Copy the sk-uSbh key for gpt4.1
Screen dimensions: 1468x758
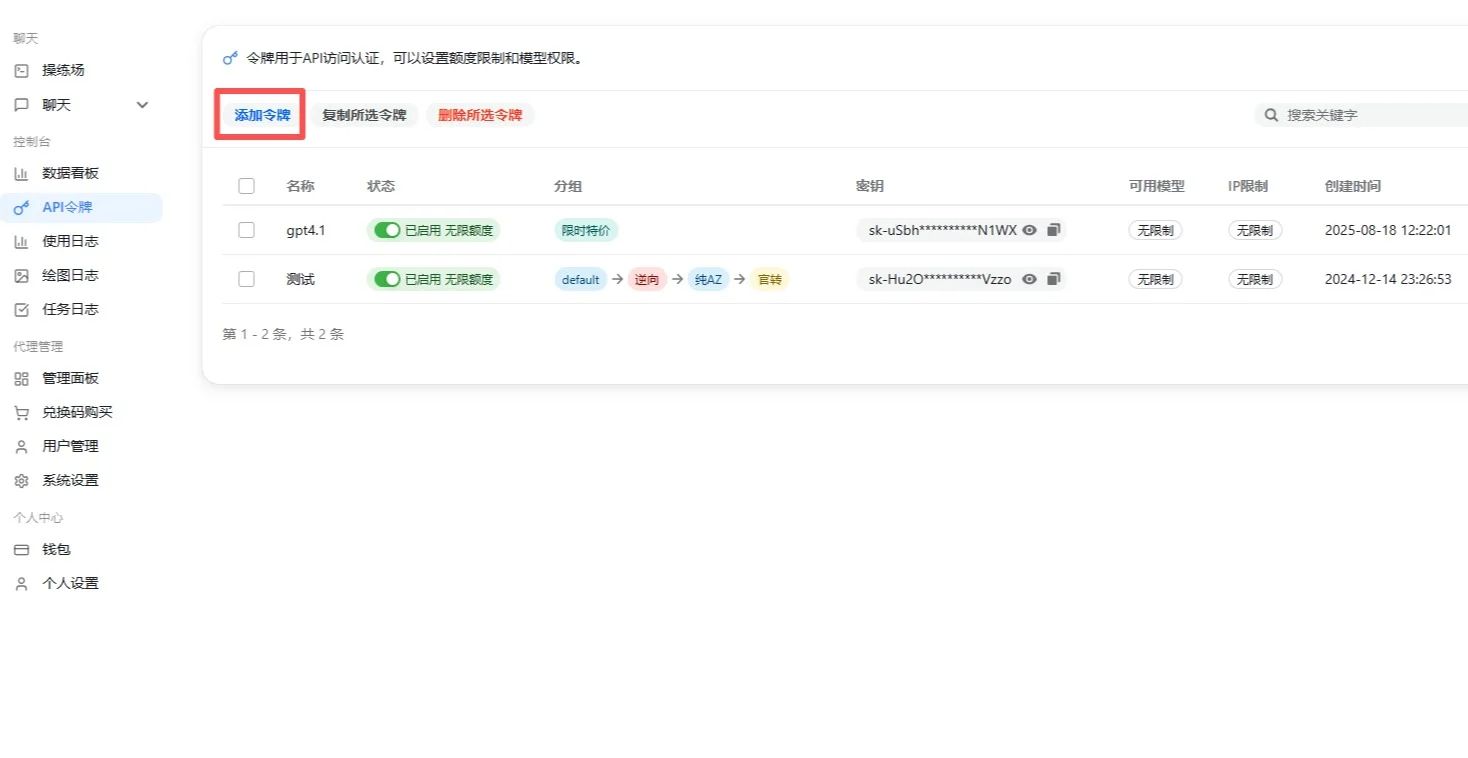point(1053,230)
